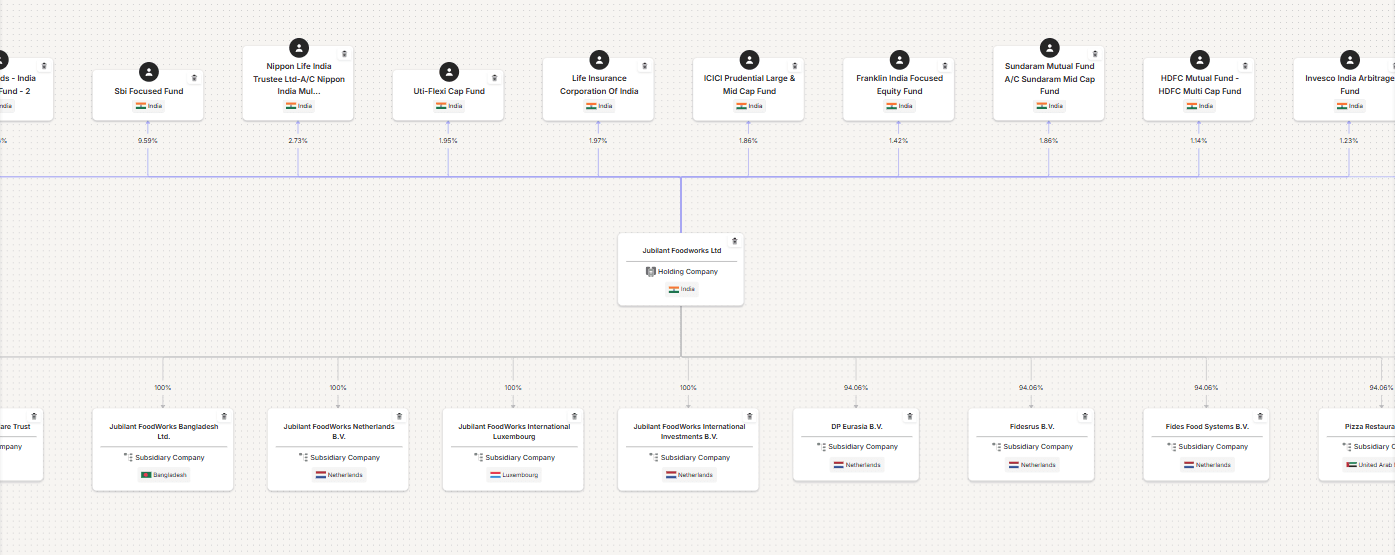Click the Luxembourg flag country badge
Image resolution: width=1398 pixels, height=555 pixels.
(513, 475)
